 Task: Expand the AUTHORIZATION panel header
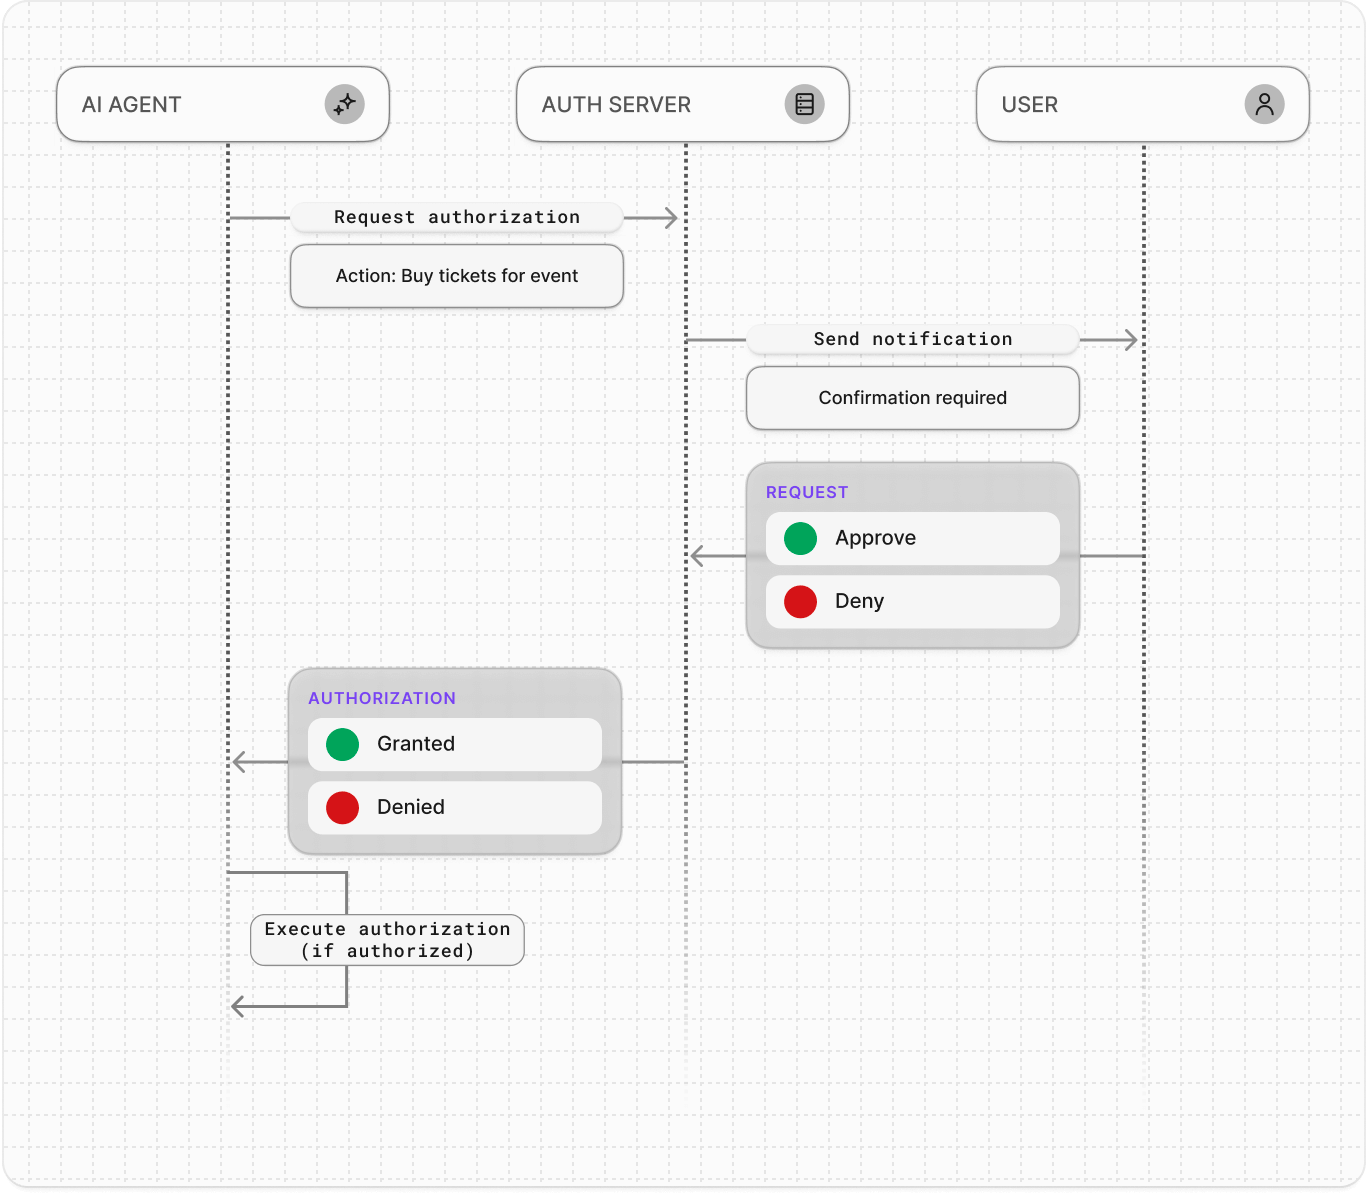coord(383,698)
